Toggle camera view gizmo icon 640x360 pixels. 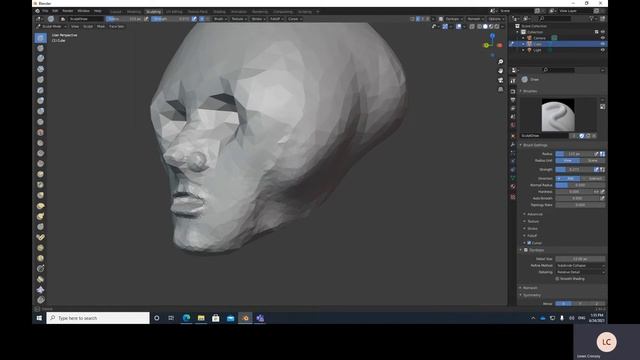pos(500,80)
